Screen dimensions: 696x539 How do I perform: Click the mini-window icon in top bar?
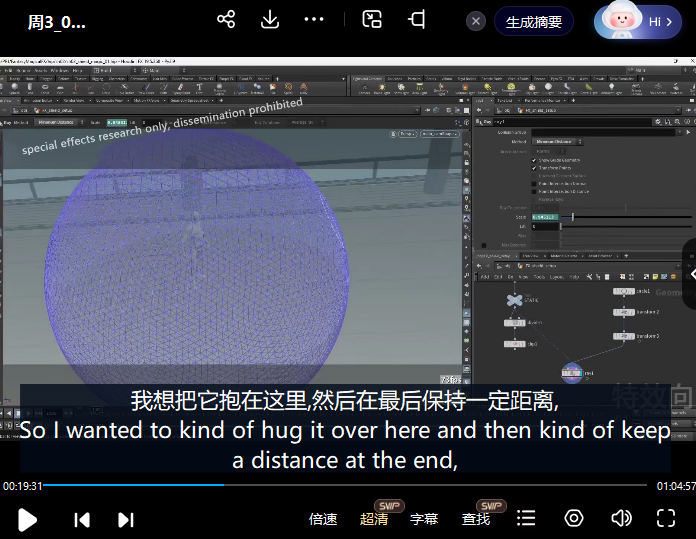coord(372,20)
